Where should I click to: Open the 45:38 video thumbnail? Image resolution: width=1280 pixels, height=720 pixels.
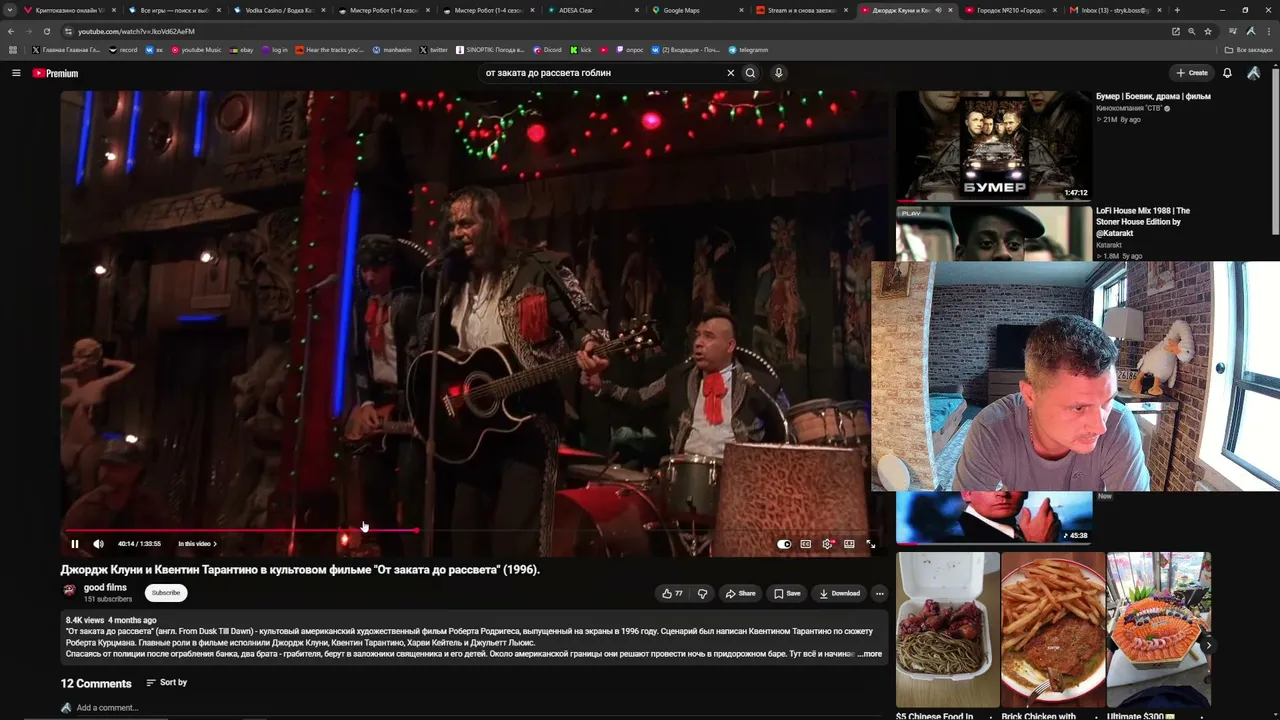click(x=994, y=517)
